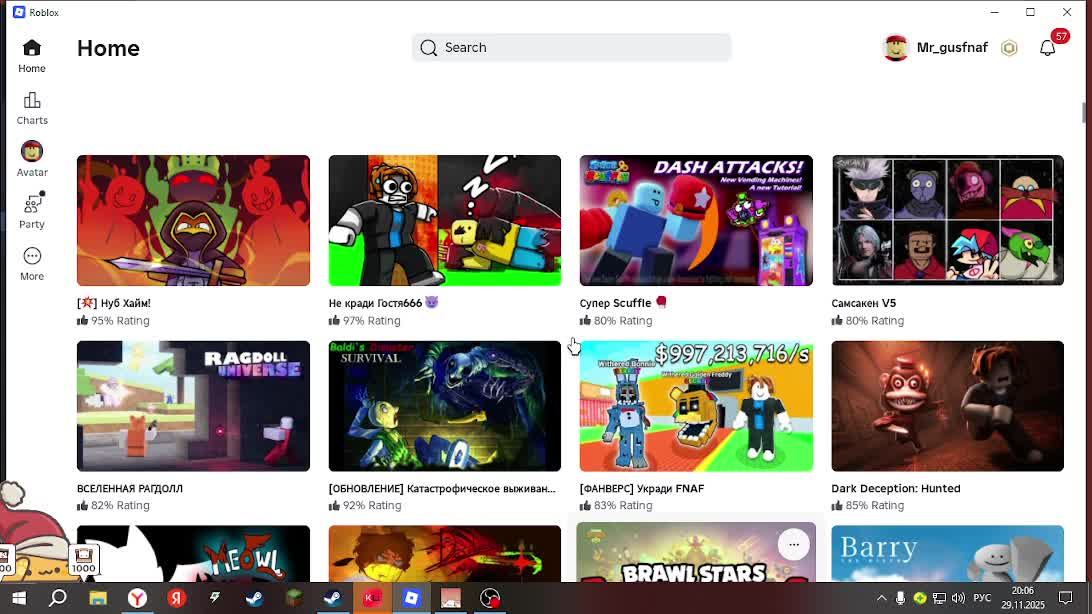1092x614 pixels.
Task: Click the [ФАНВЕРС] Укради FNAF title
Action: 641,489
